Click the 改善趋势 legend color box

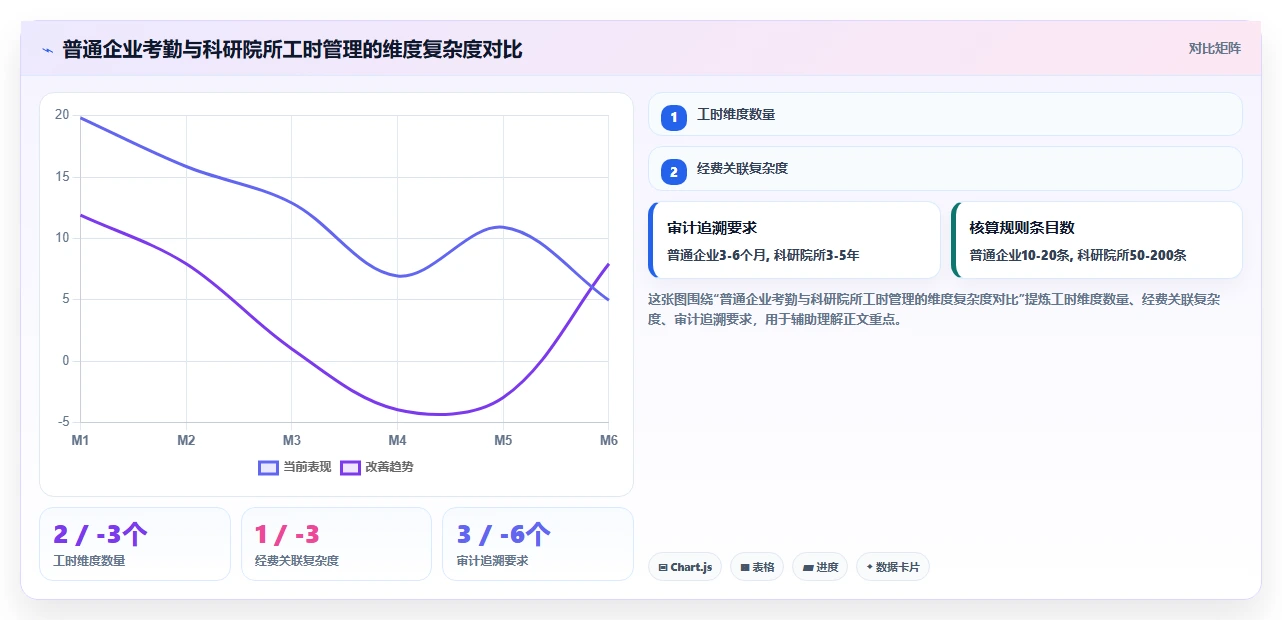point(350,467)
